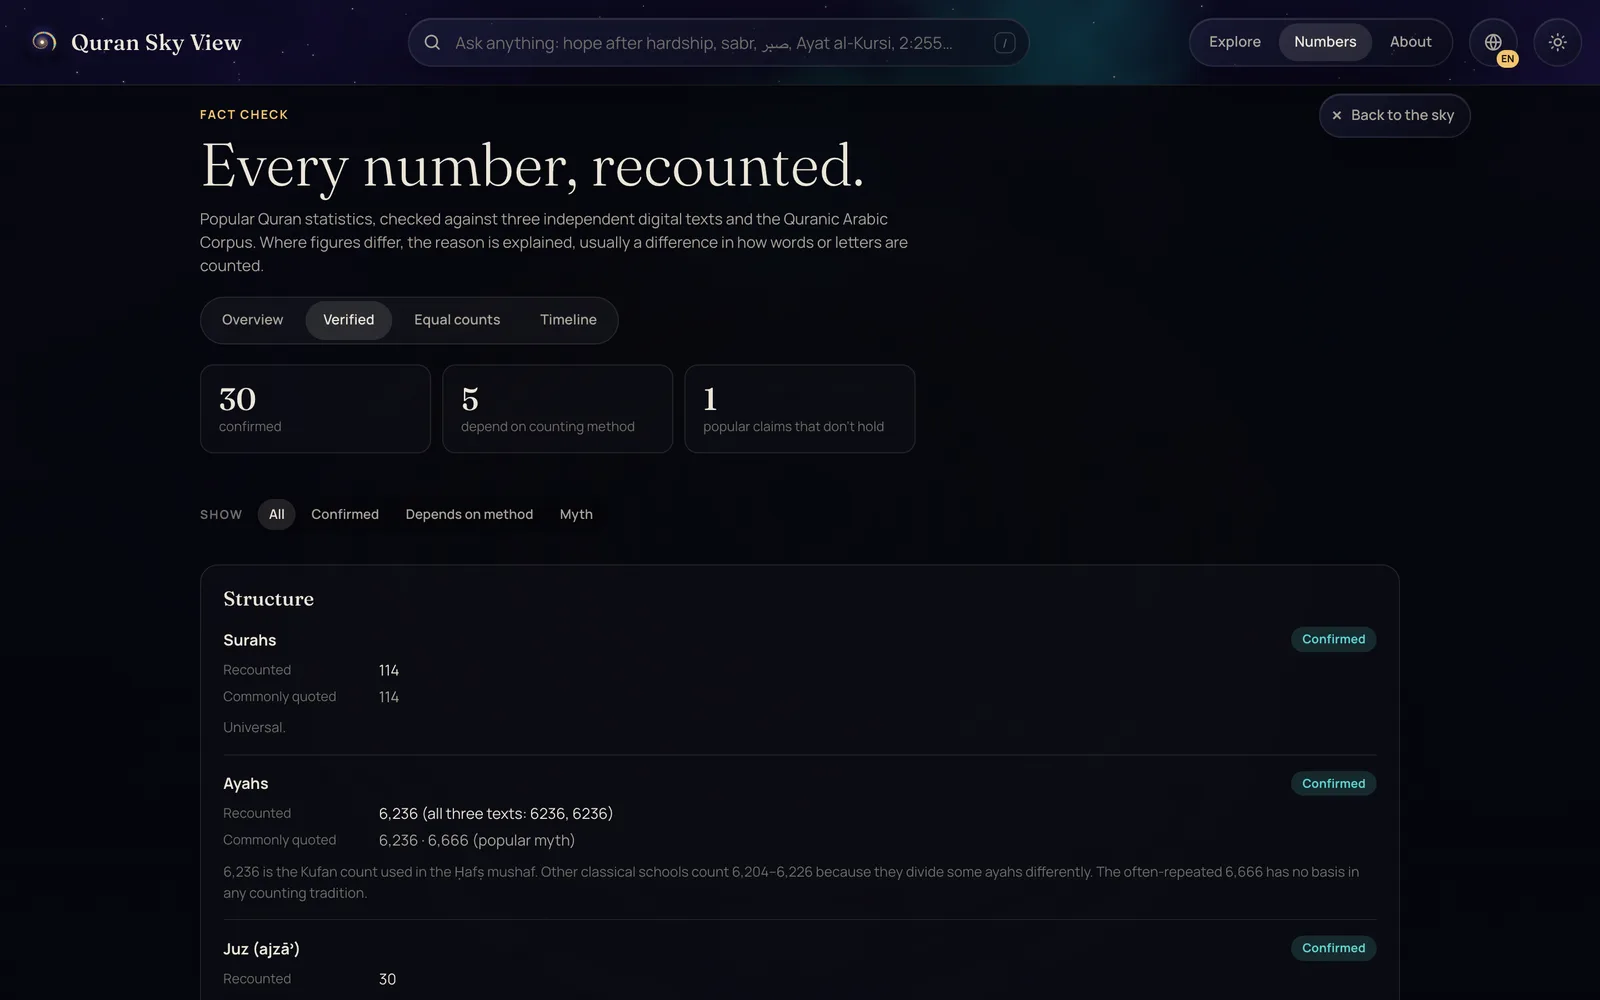Open the Equal counts tab
1600x1000 pixels.
point(457,320)
